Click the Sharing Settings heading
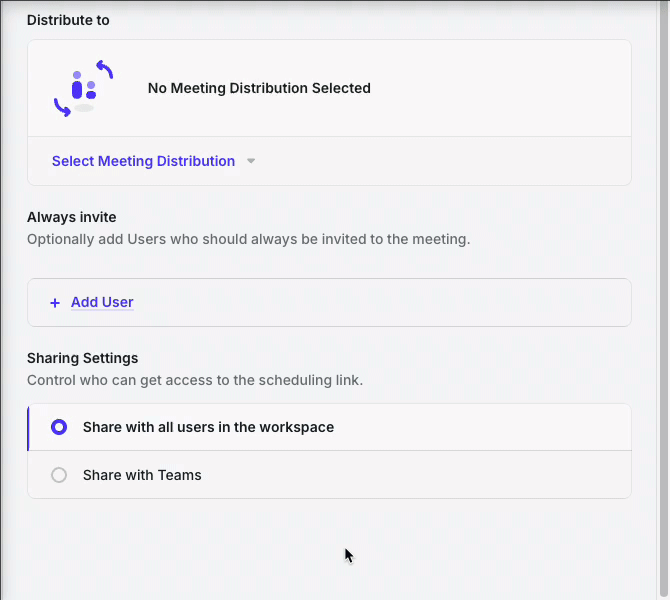670x600 pixels. point(82,358)
